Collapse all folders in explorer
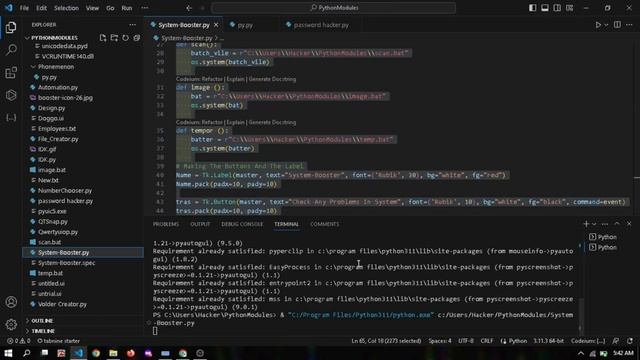640x360 pixels. [x=137, y=38]
